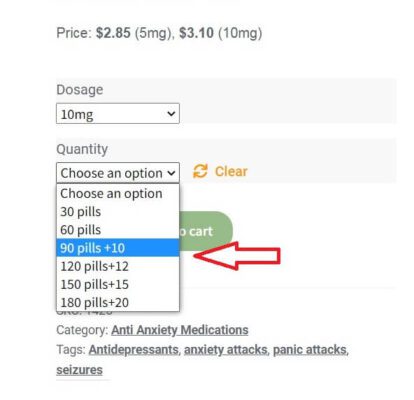Click the chevron arrow in the Quantity box
Viewport: 414px width, 400px height.
pyautogui.click(x=171, y=173)
